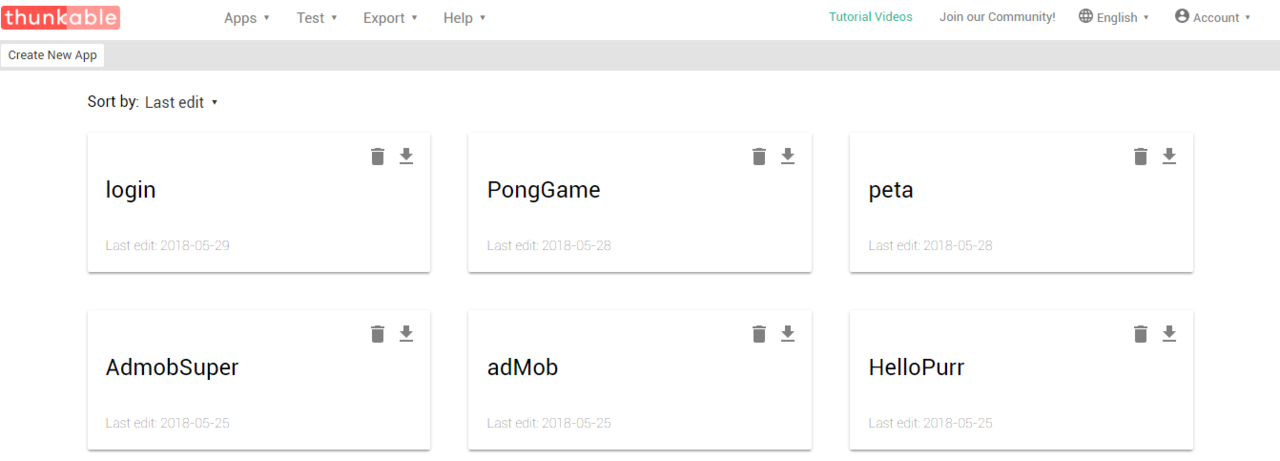Click trash icon on PongGame card
The height and width of the screenshot is (461, 1280).
click(759, 156)
